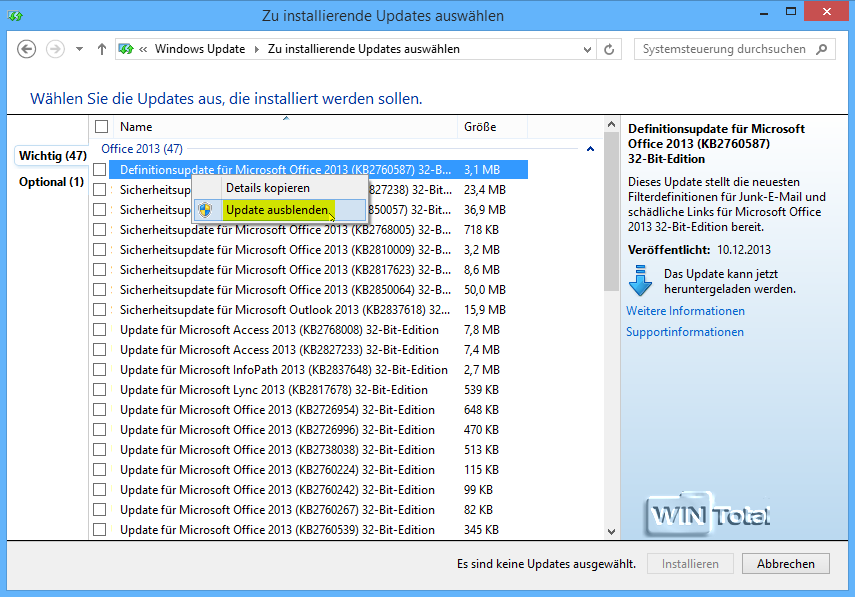Check the KB2768005 update checkbox
The width and height of the screenshot is (855, 597).
click(x=99, y=230)
